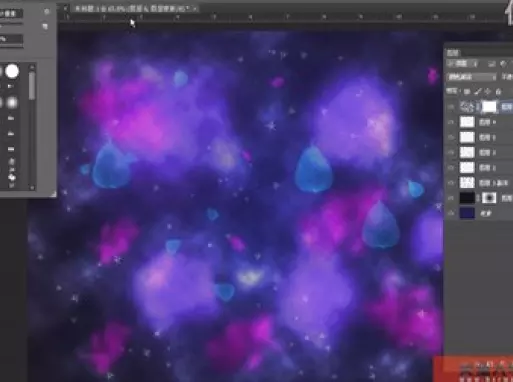513x382 pixels.
Task: Click the create new brush preset icon
Action: (45, 26)
